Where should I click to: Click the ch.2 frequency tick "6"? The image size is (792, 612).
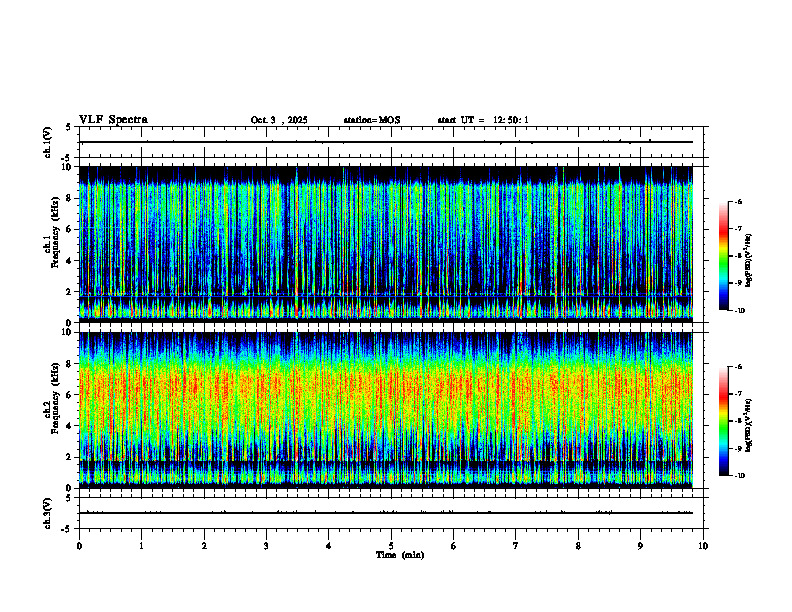point(71,395)
